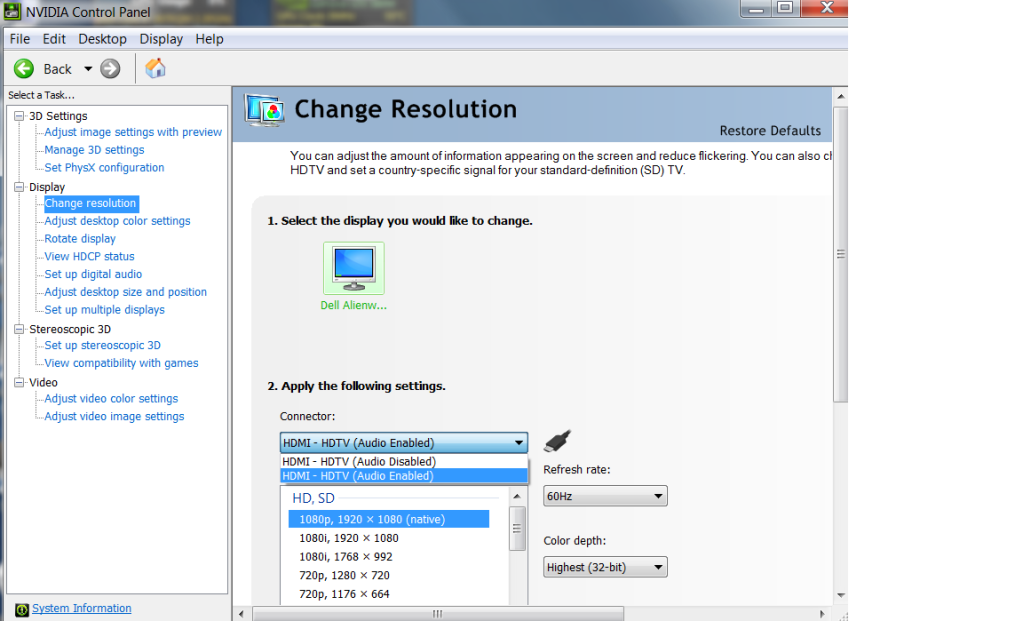1023x621 pixels.
Task: Select Change resolution in the task tree
Action: 91,203
